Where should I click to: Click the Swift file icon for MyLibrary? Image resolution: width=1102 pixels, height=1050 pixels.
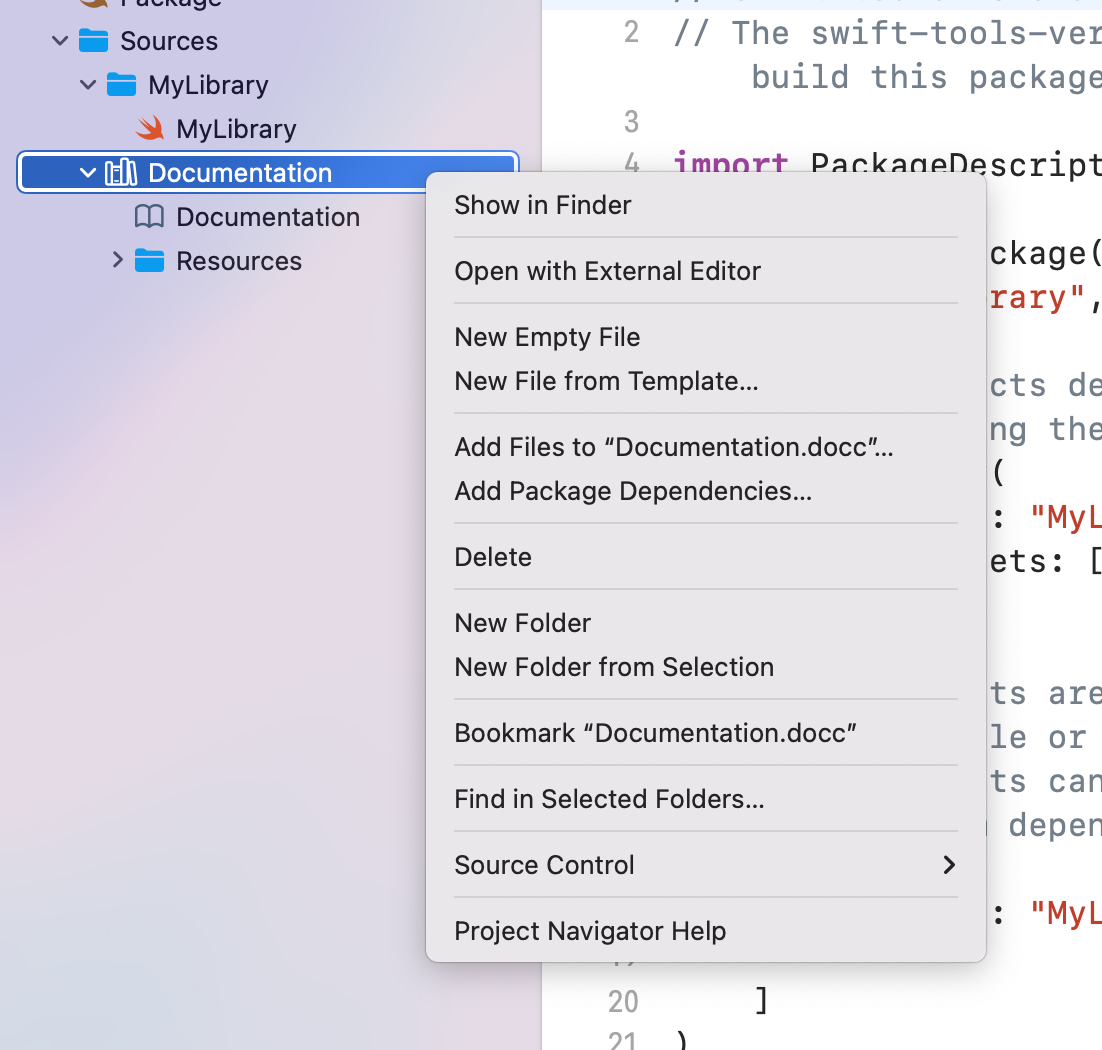(x=150, y=129)
